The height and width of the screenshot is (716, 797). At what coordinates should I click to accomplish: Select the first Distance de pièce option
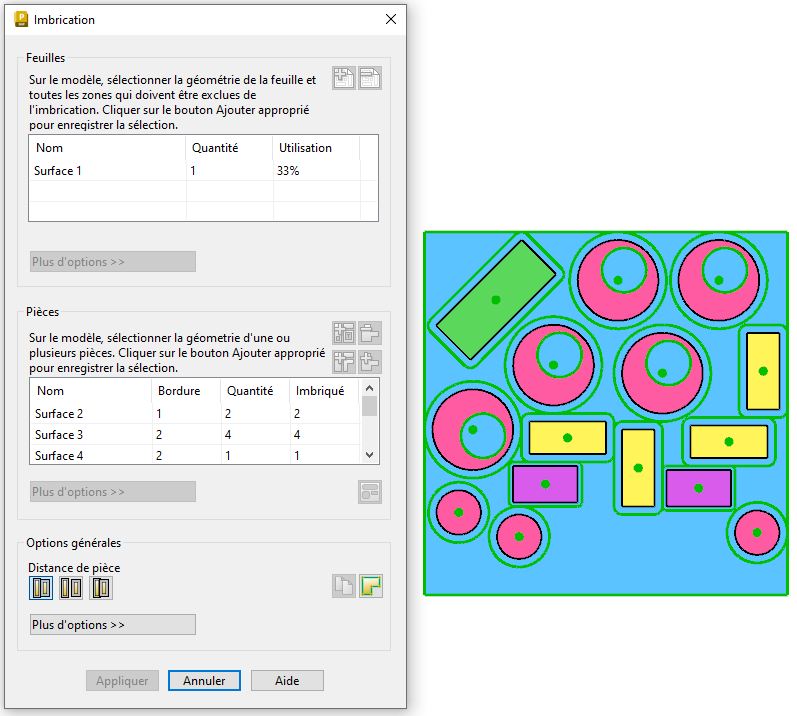coord(41,588)
